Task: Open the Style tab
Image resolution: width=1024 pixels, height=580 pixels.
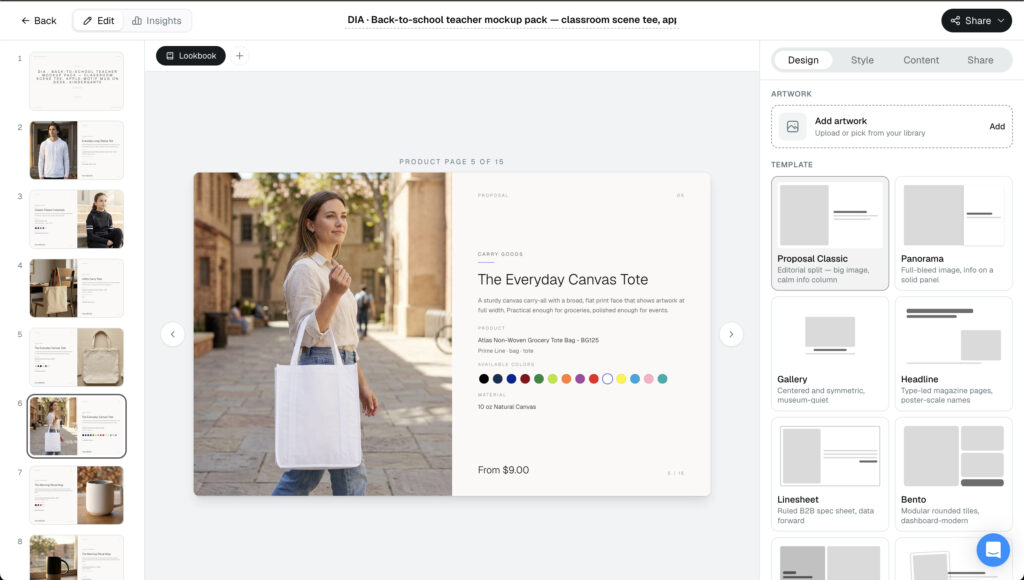Action: click(862, 59)
